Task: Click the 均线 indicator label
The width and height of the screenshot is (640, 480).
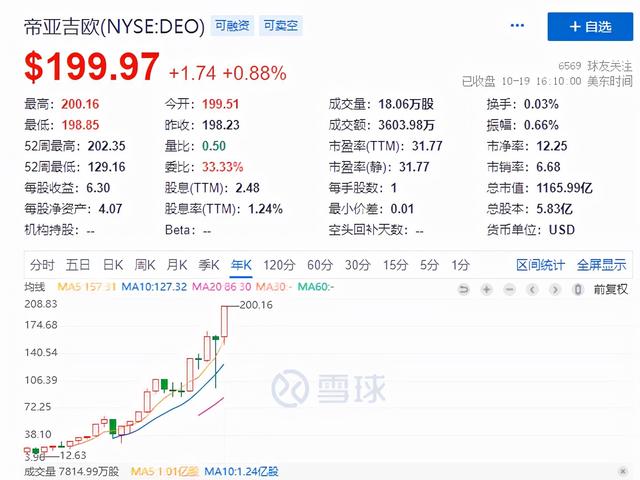Action: click(35, 287)
